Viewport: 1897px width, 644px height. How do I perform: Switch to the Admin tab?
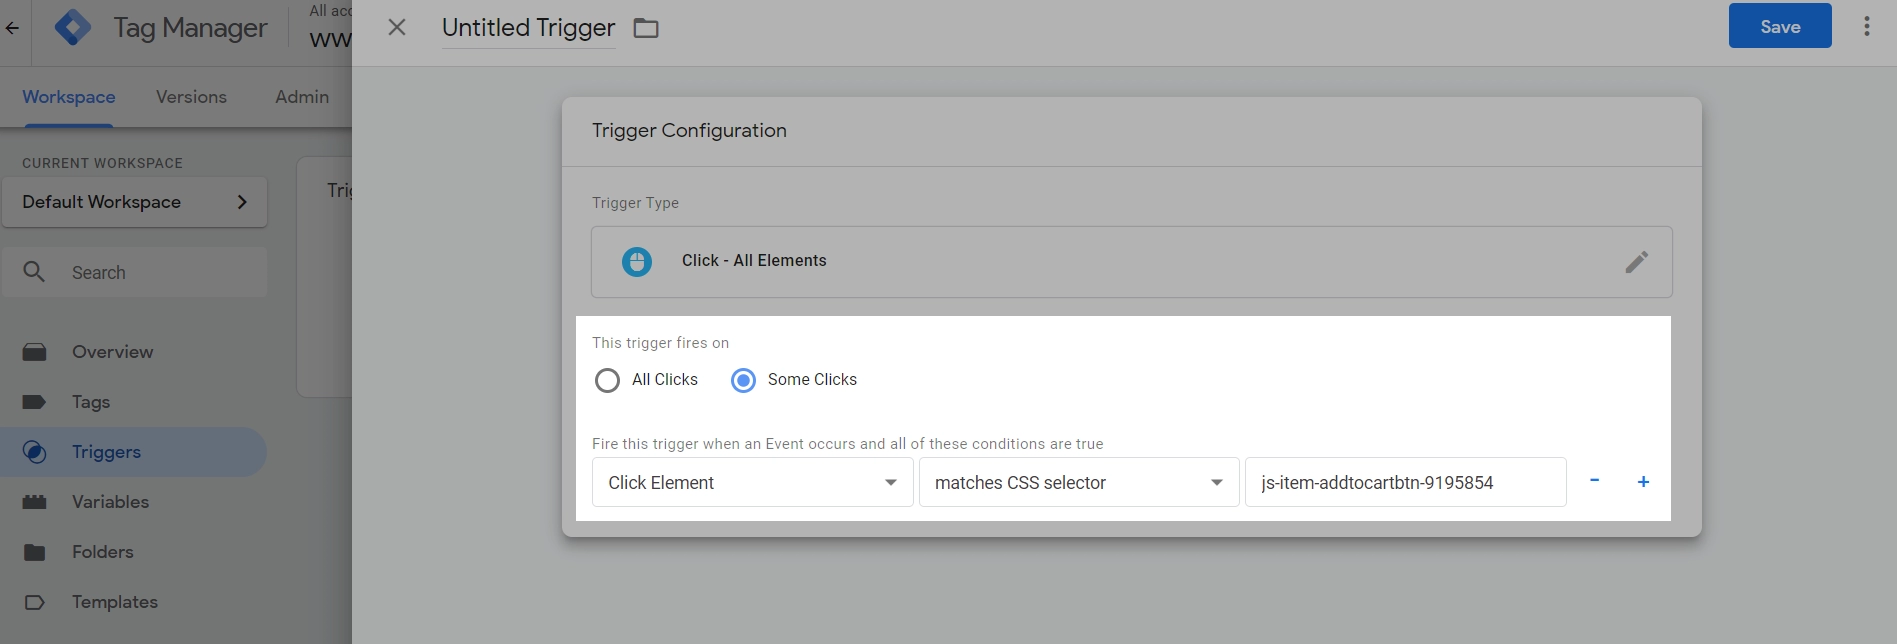click(x=302, y=97)
